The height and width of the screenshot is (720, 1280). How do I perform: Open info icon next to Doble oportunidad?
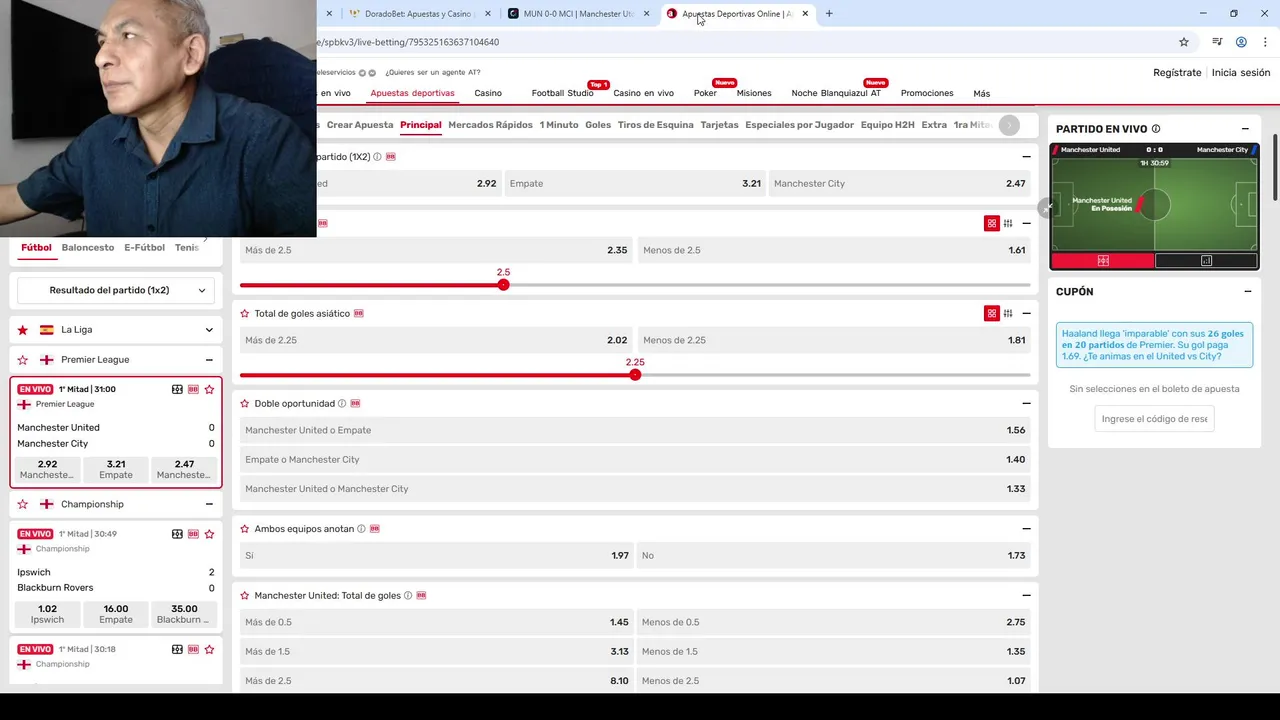(342, 403)
